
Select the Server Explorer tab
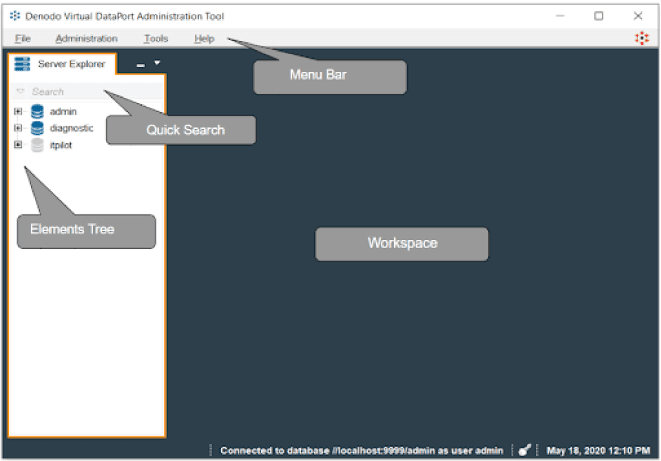click(x=62, y=64)
